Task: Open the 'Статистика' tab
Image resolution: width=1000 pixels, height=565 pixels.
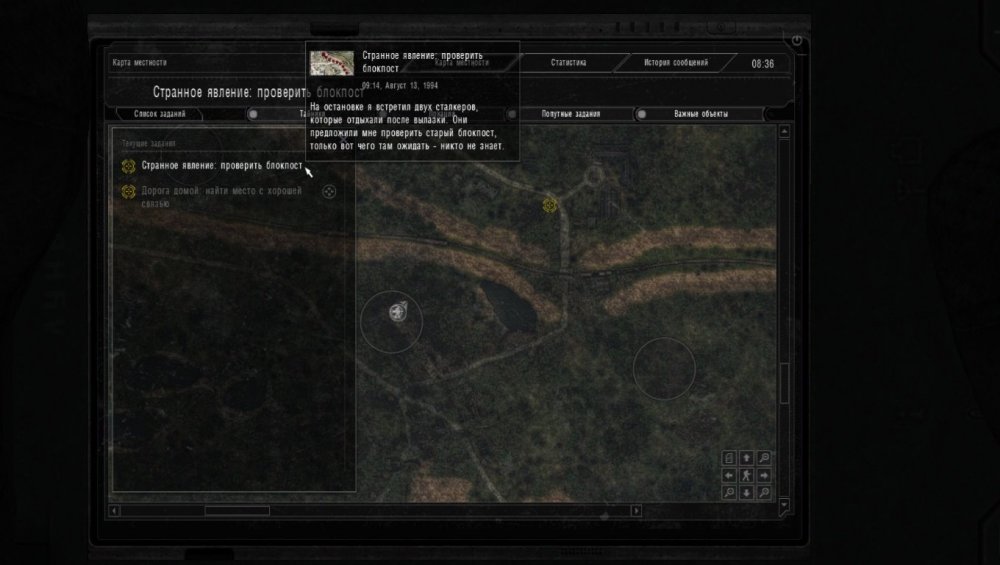Action: tap(568, 62)
